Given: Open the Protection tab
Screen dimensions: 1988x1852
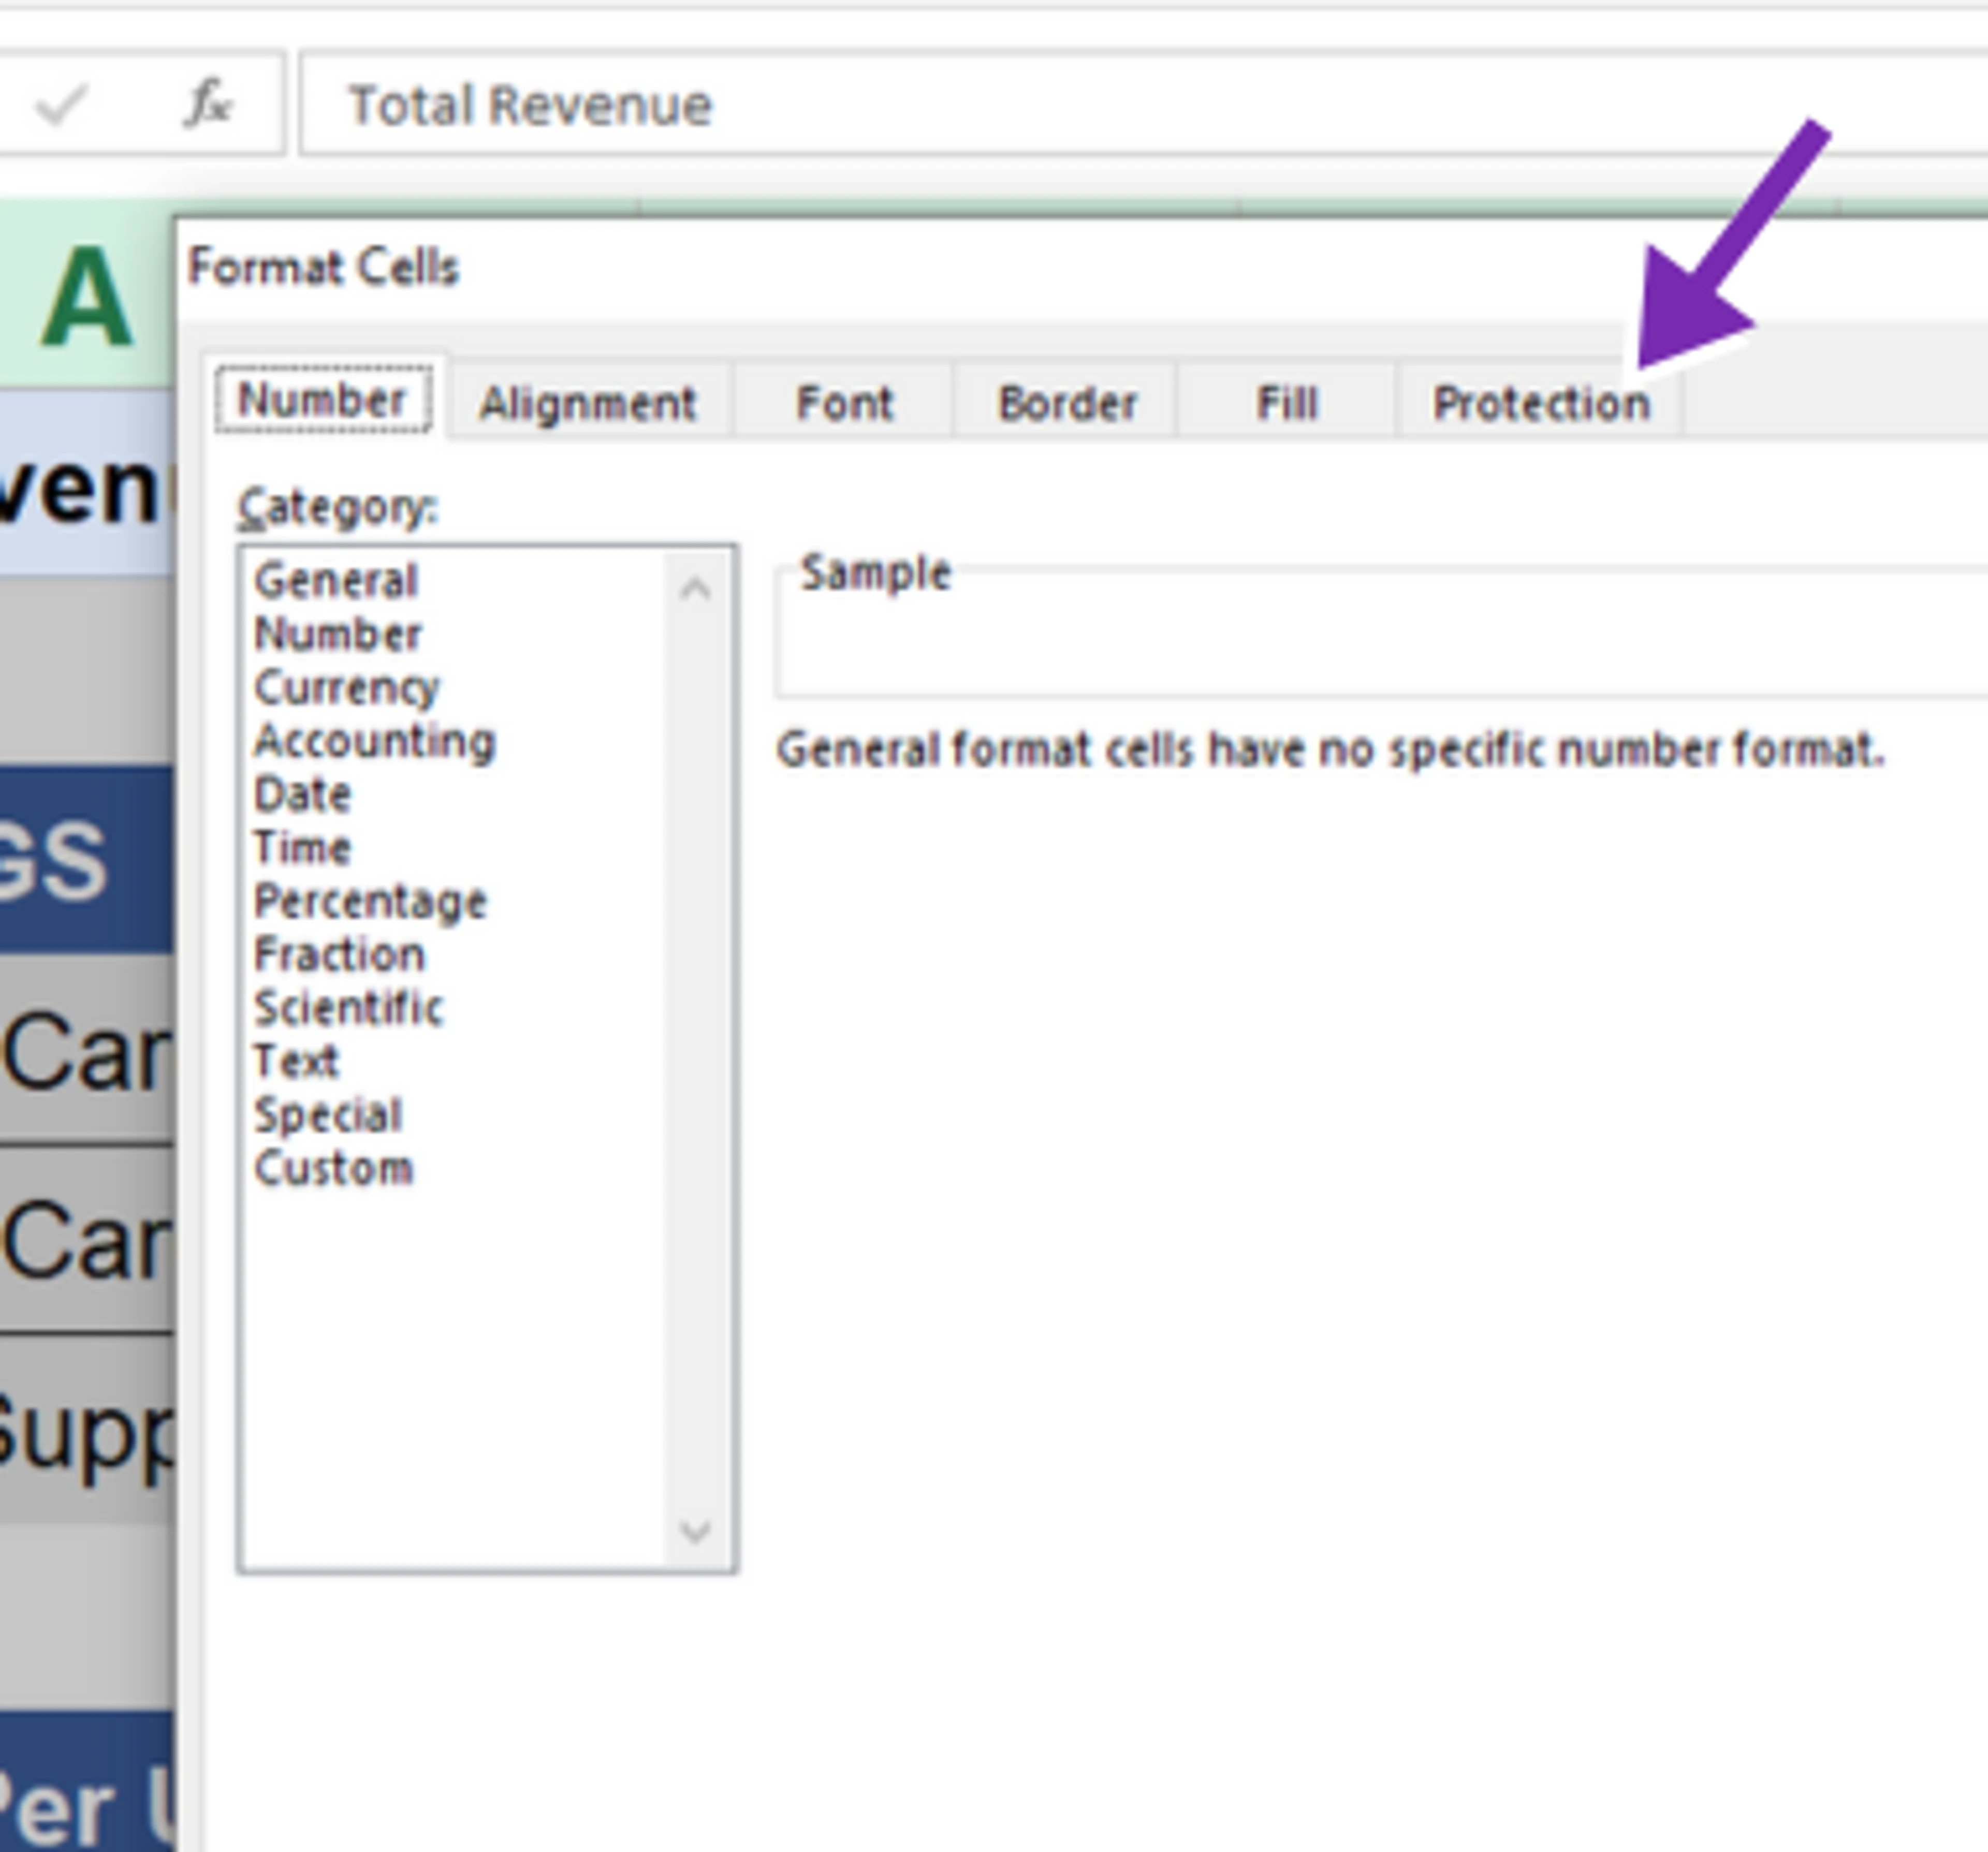Looking at the screenshot, I should [1540, 403].
